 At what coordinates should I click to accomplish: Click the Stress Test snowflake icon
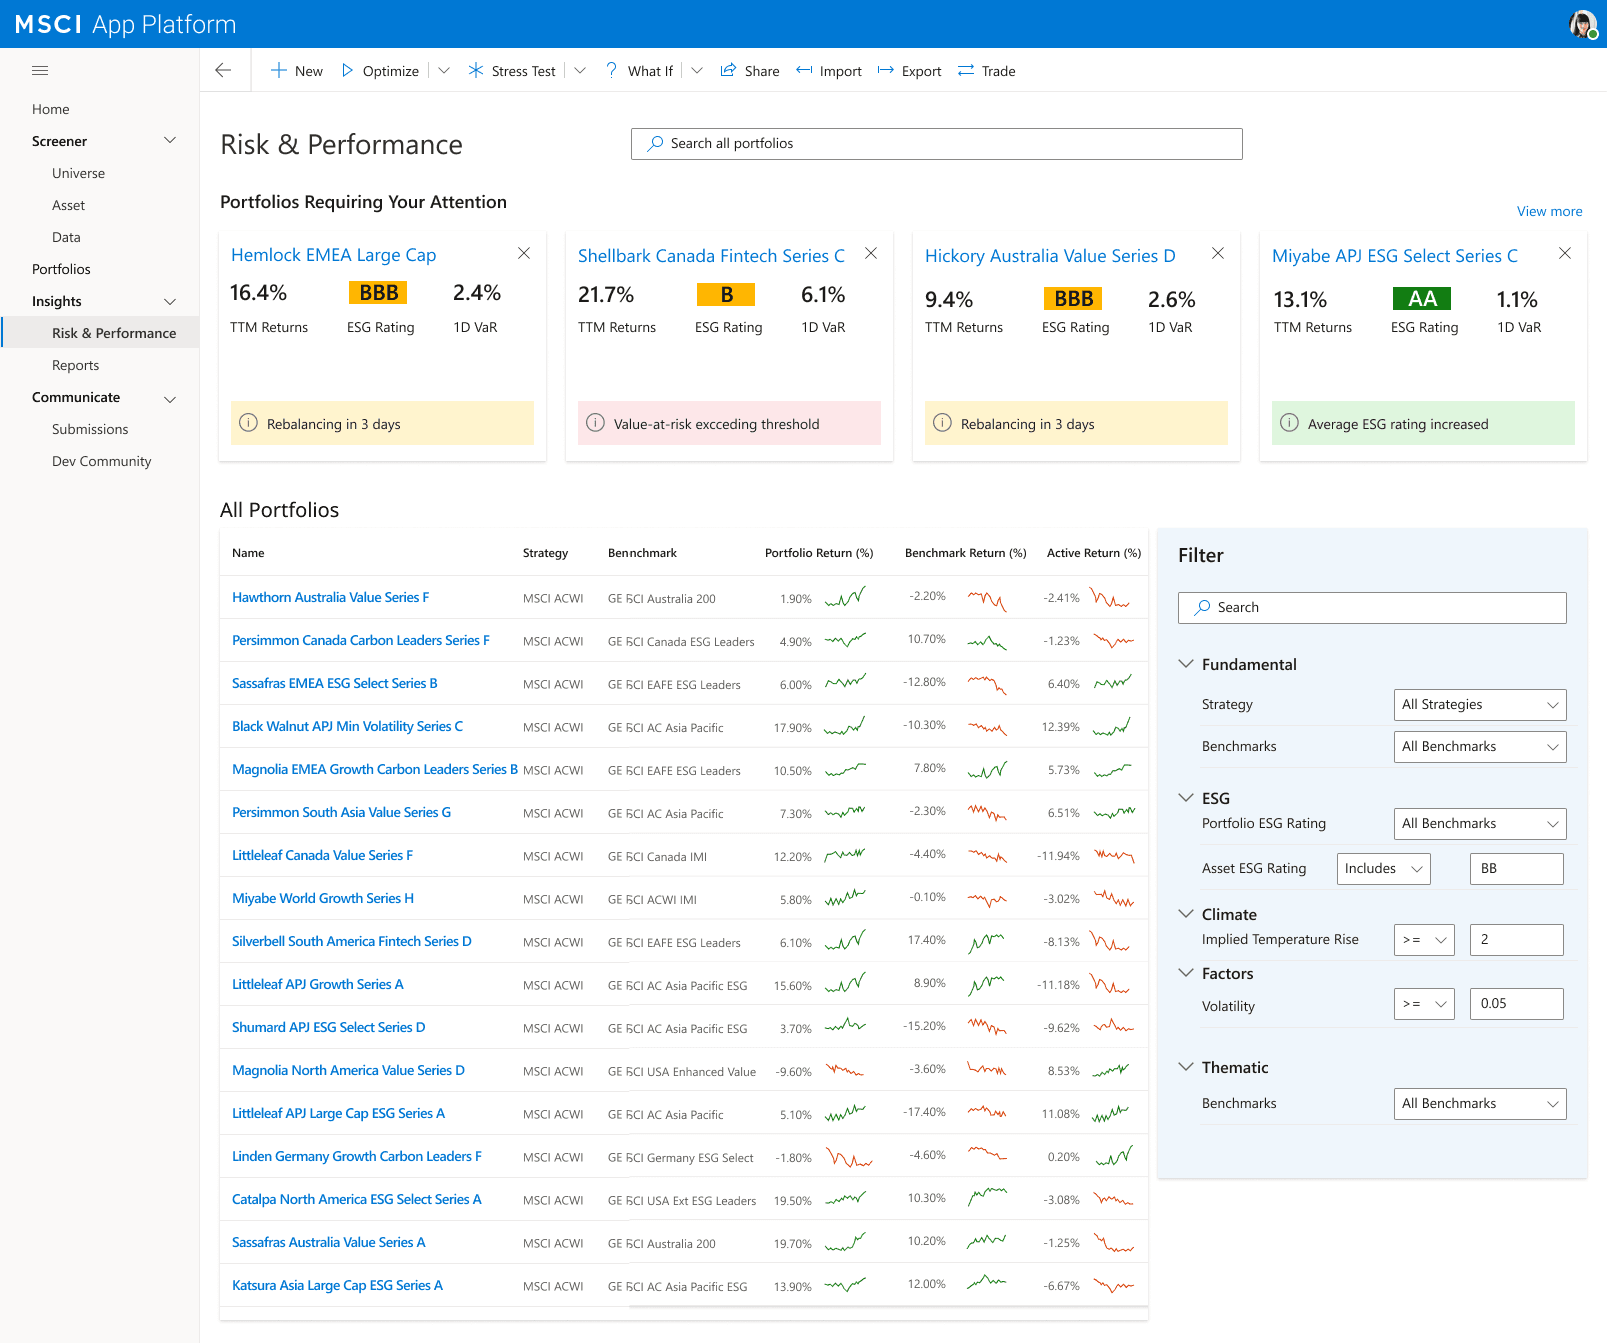click(476, 70)
